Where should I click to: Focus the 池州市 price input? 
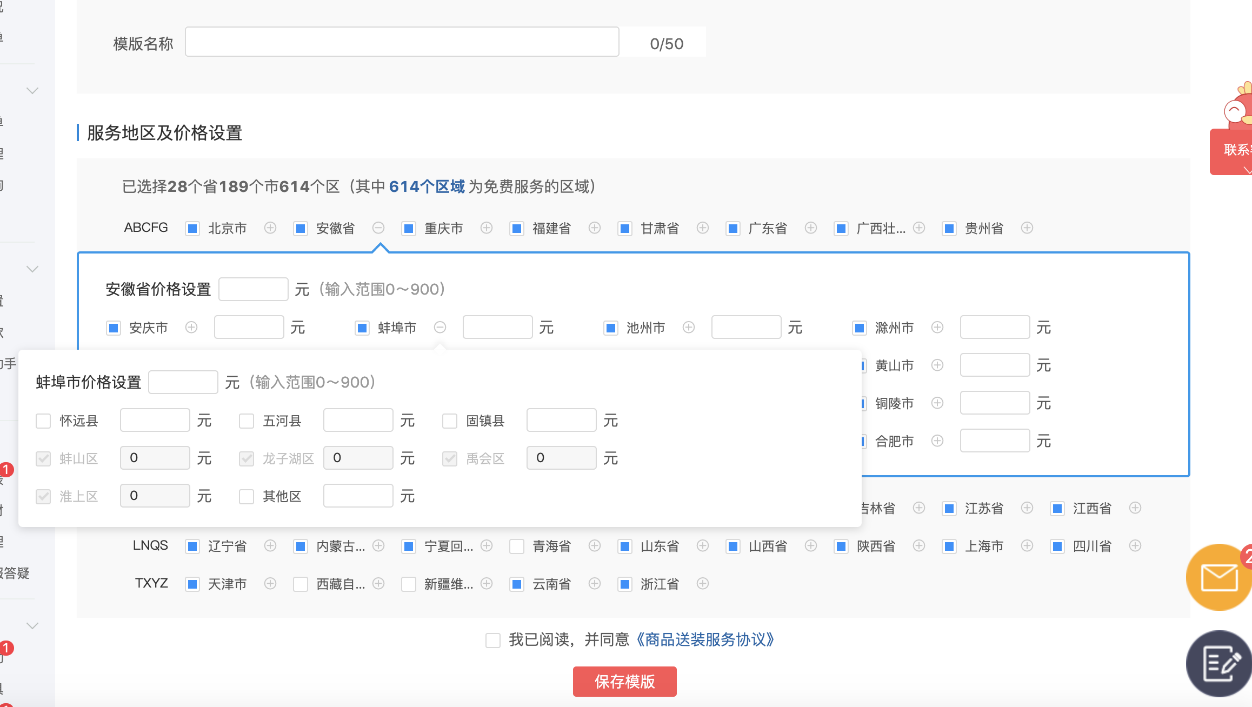pos(746,327)
